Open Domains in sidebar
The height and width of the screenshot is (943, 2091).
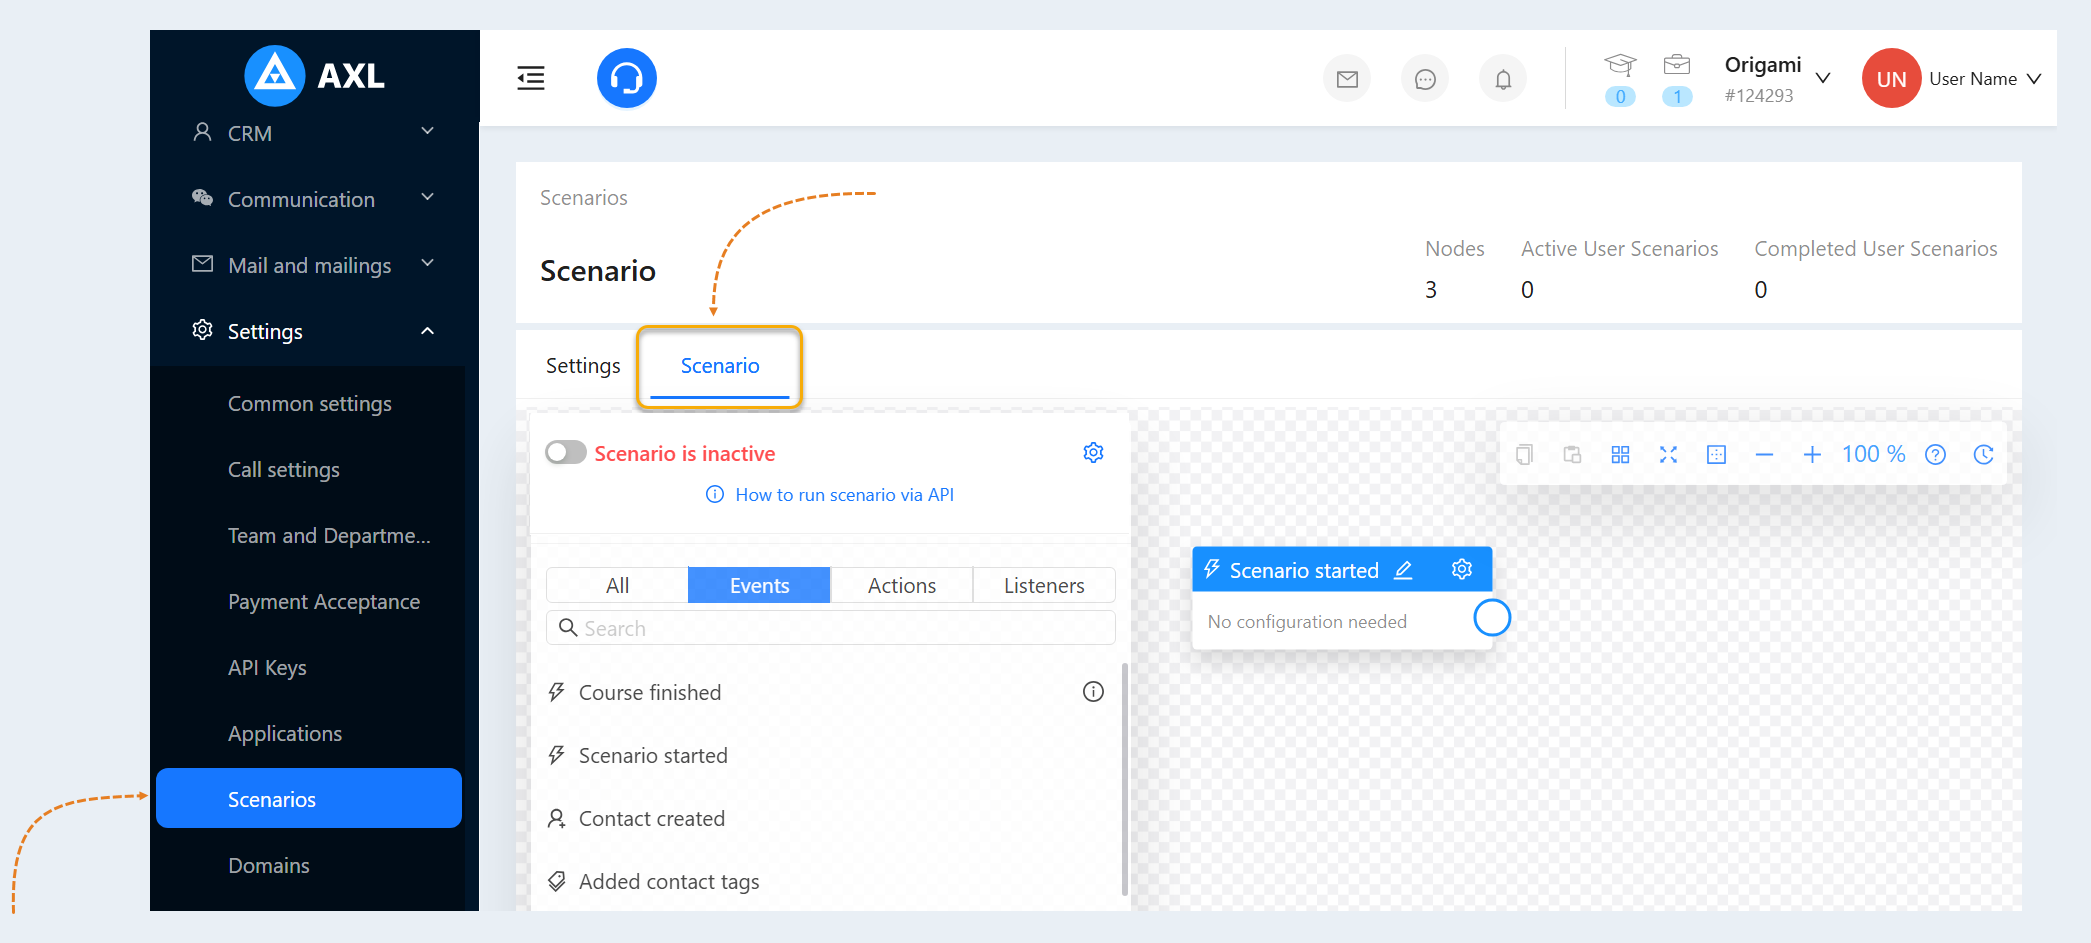tap(310, 865)
